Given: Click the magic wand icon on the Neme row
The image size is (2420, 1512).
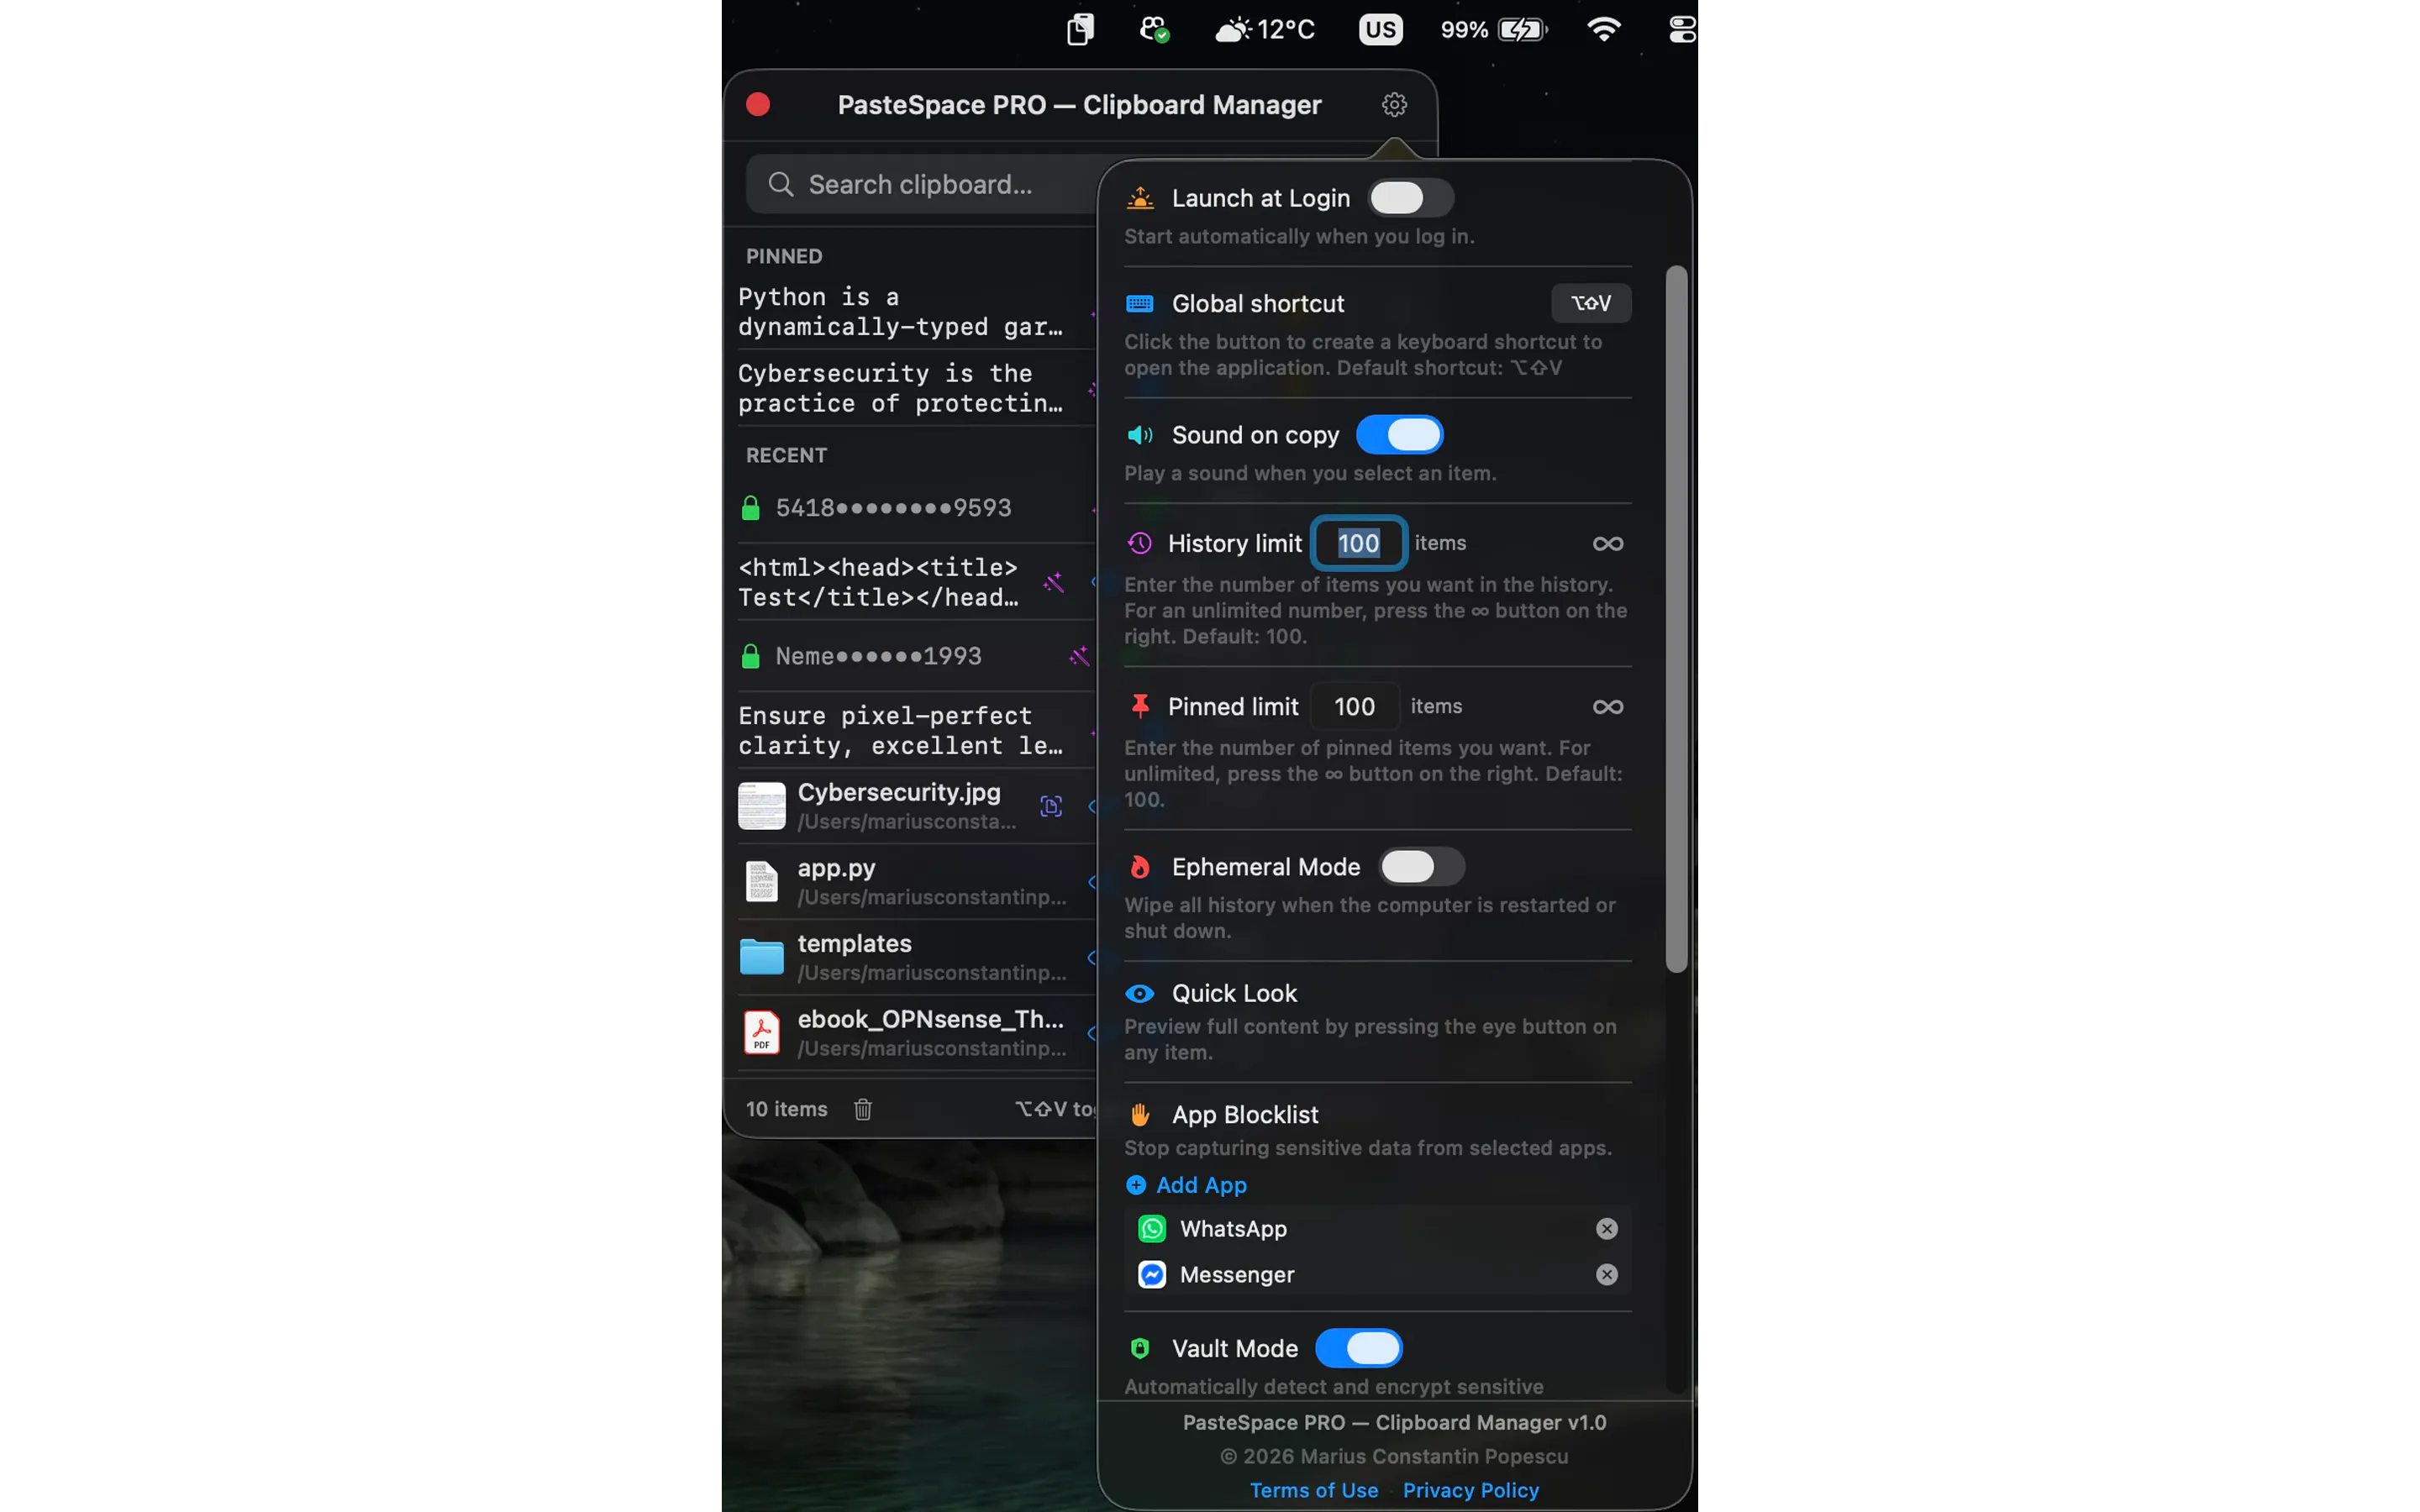Looking at the screenshot, I should 1079,656.
